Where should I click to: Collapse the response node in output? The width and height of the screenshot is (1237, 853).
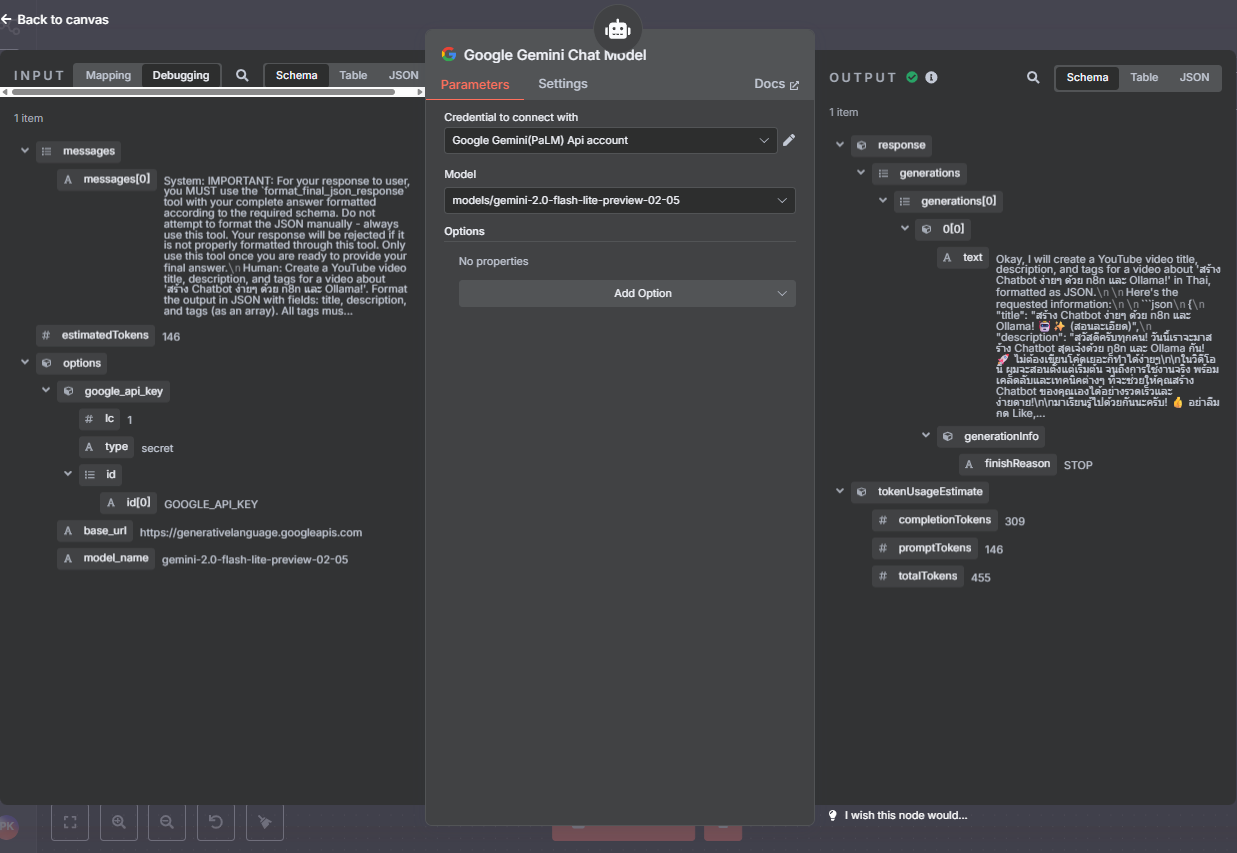coord(841,145)
